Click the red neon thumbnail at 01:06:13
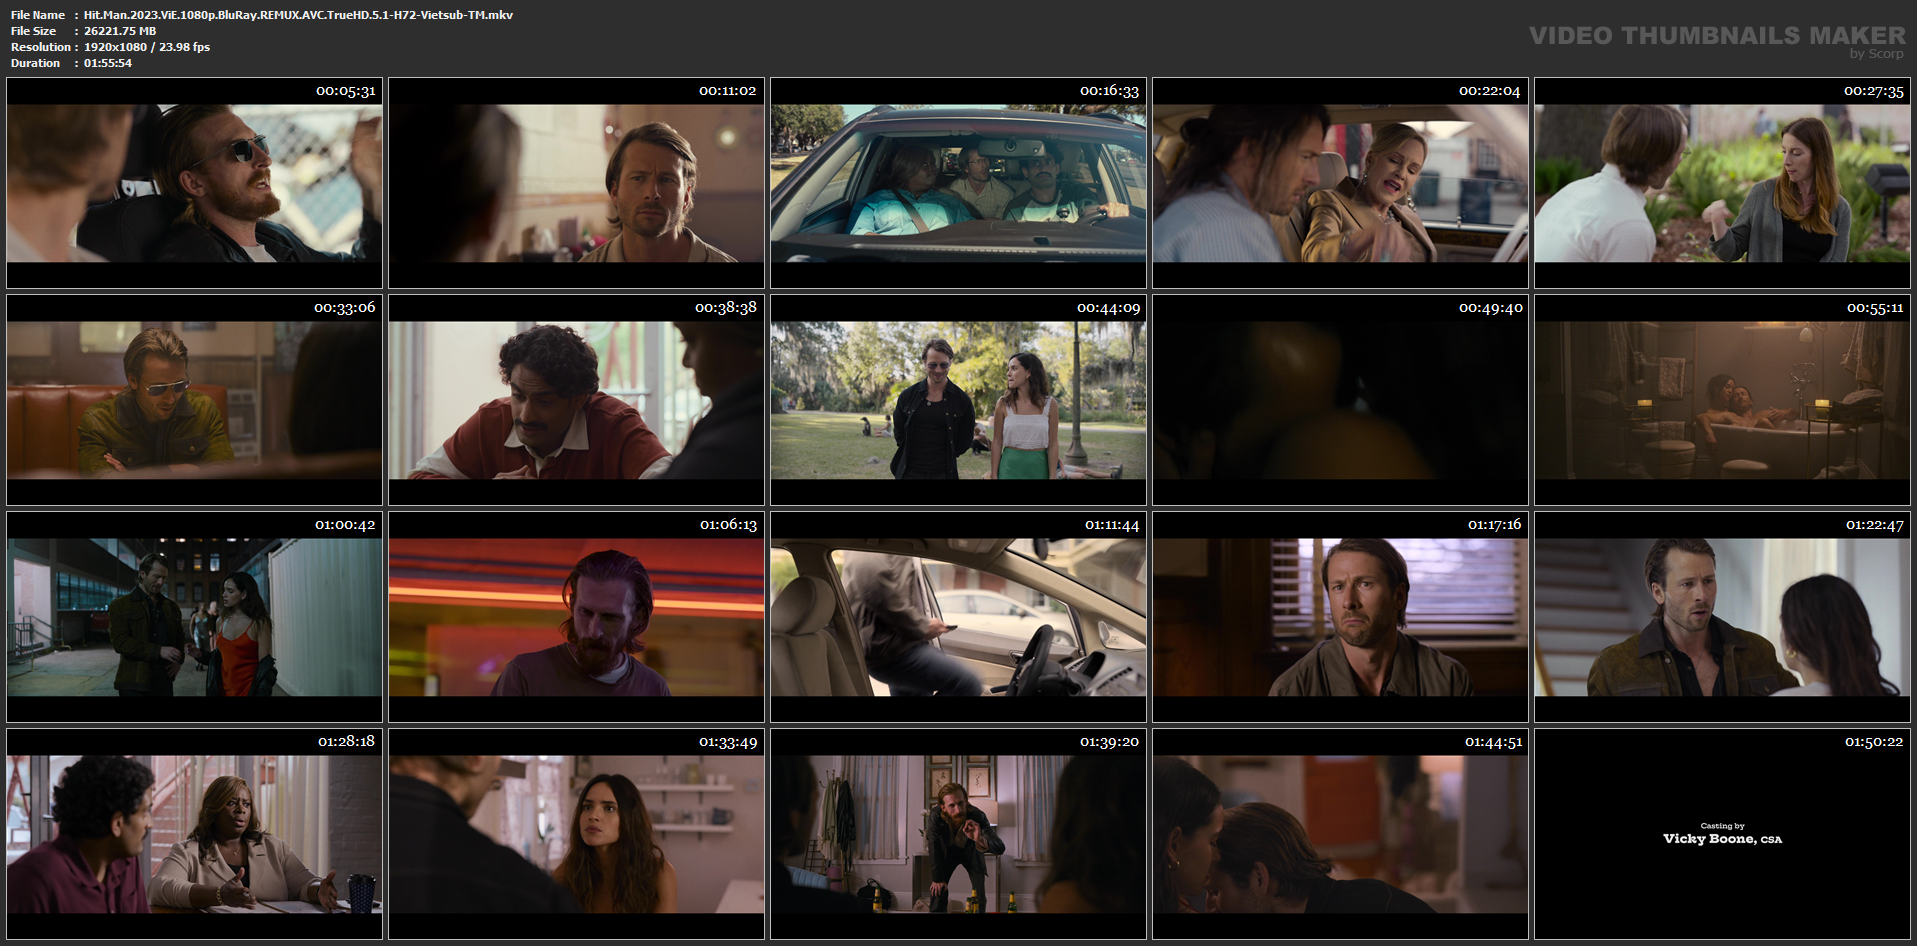The height and width of the screenshot is (946, 1917). tap(576, 617)
